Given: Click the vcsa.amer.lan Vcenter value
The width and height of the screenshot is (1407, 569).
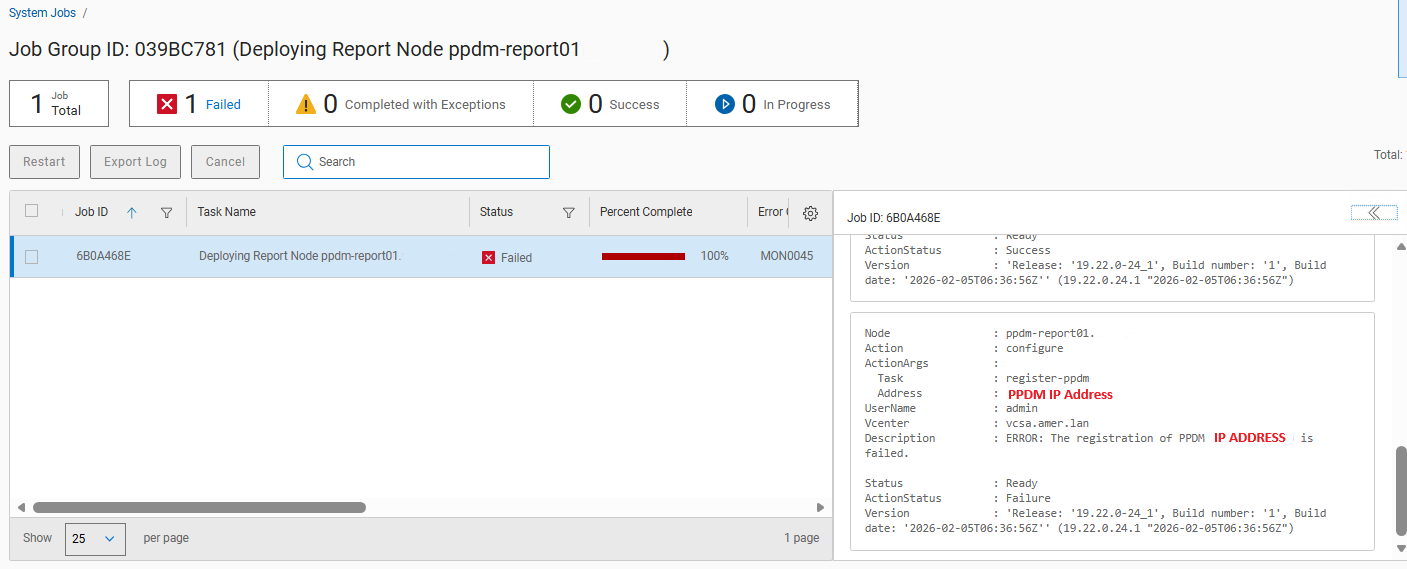Looking at the screenshot, I should click(1047, 423).
